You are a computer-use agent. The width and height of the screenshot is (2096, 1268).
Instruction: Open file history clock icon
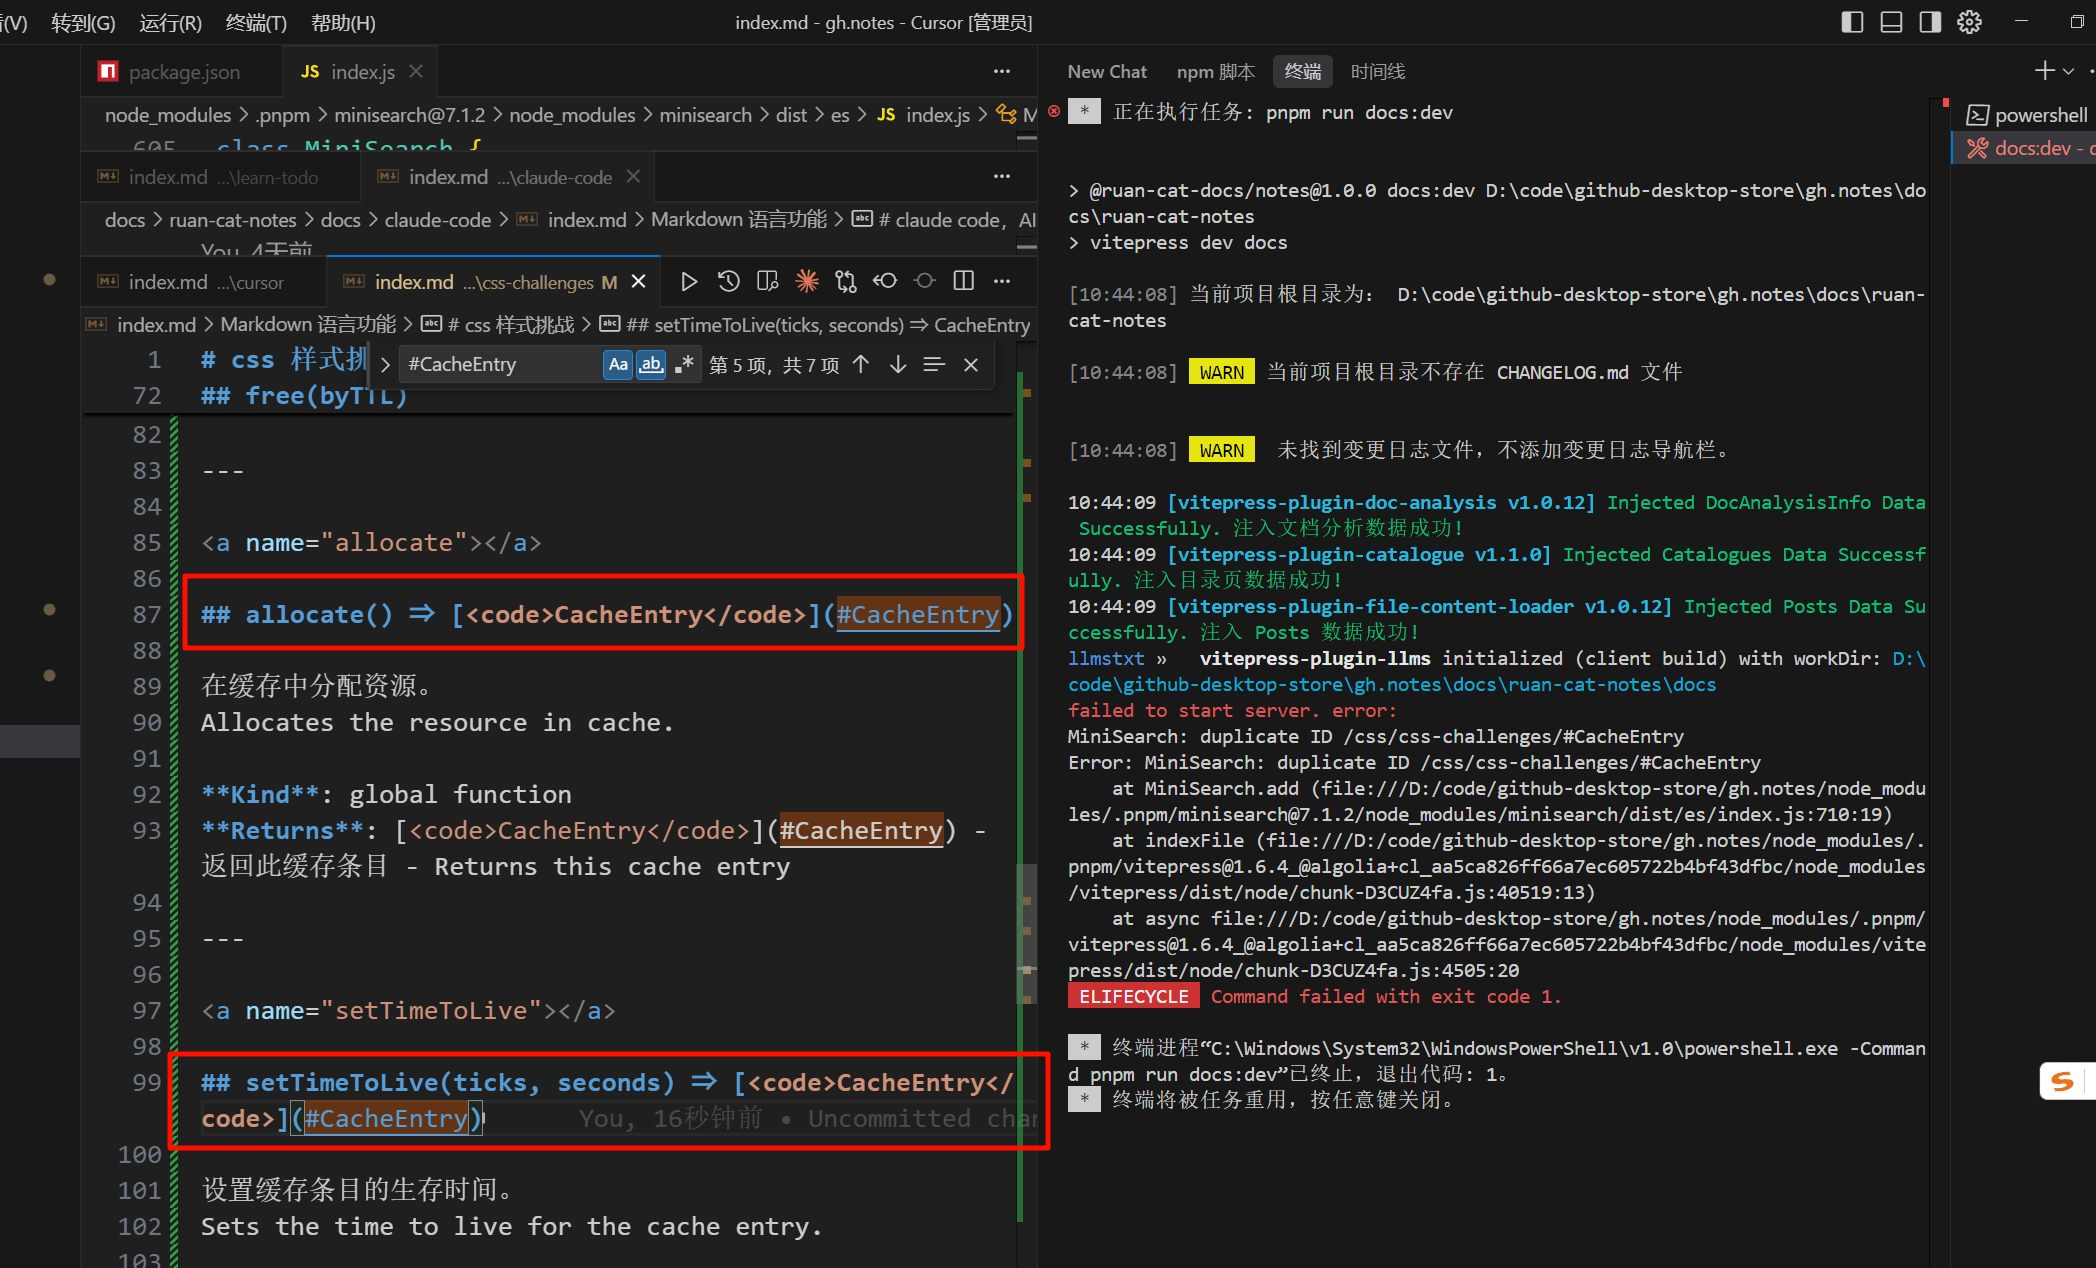pyautogui.click(x=729, y=282)
